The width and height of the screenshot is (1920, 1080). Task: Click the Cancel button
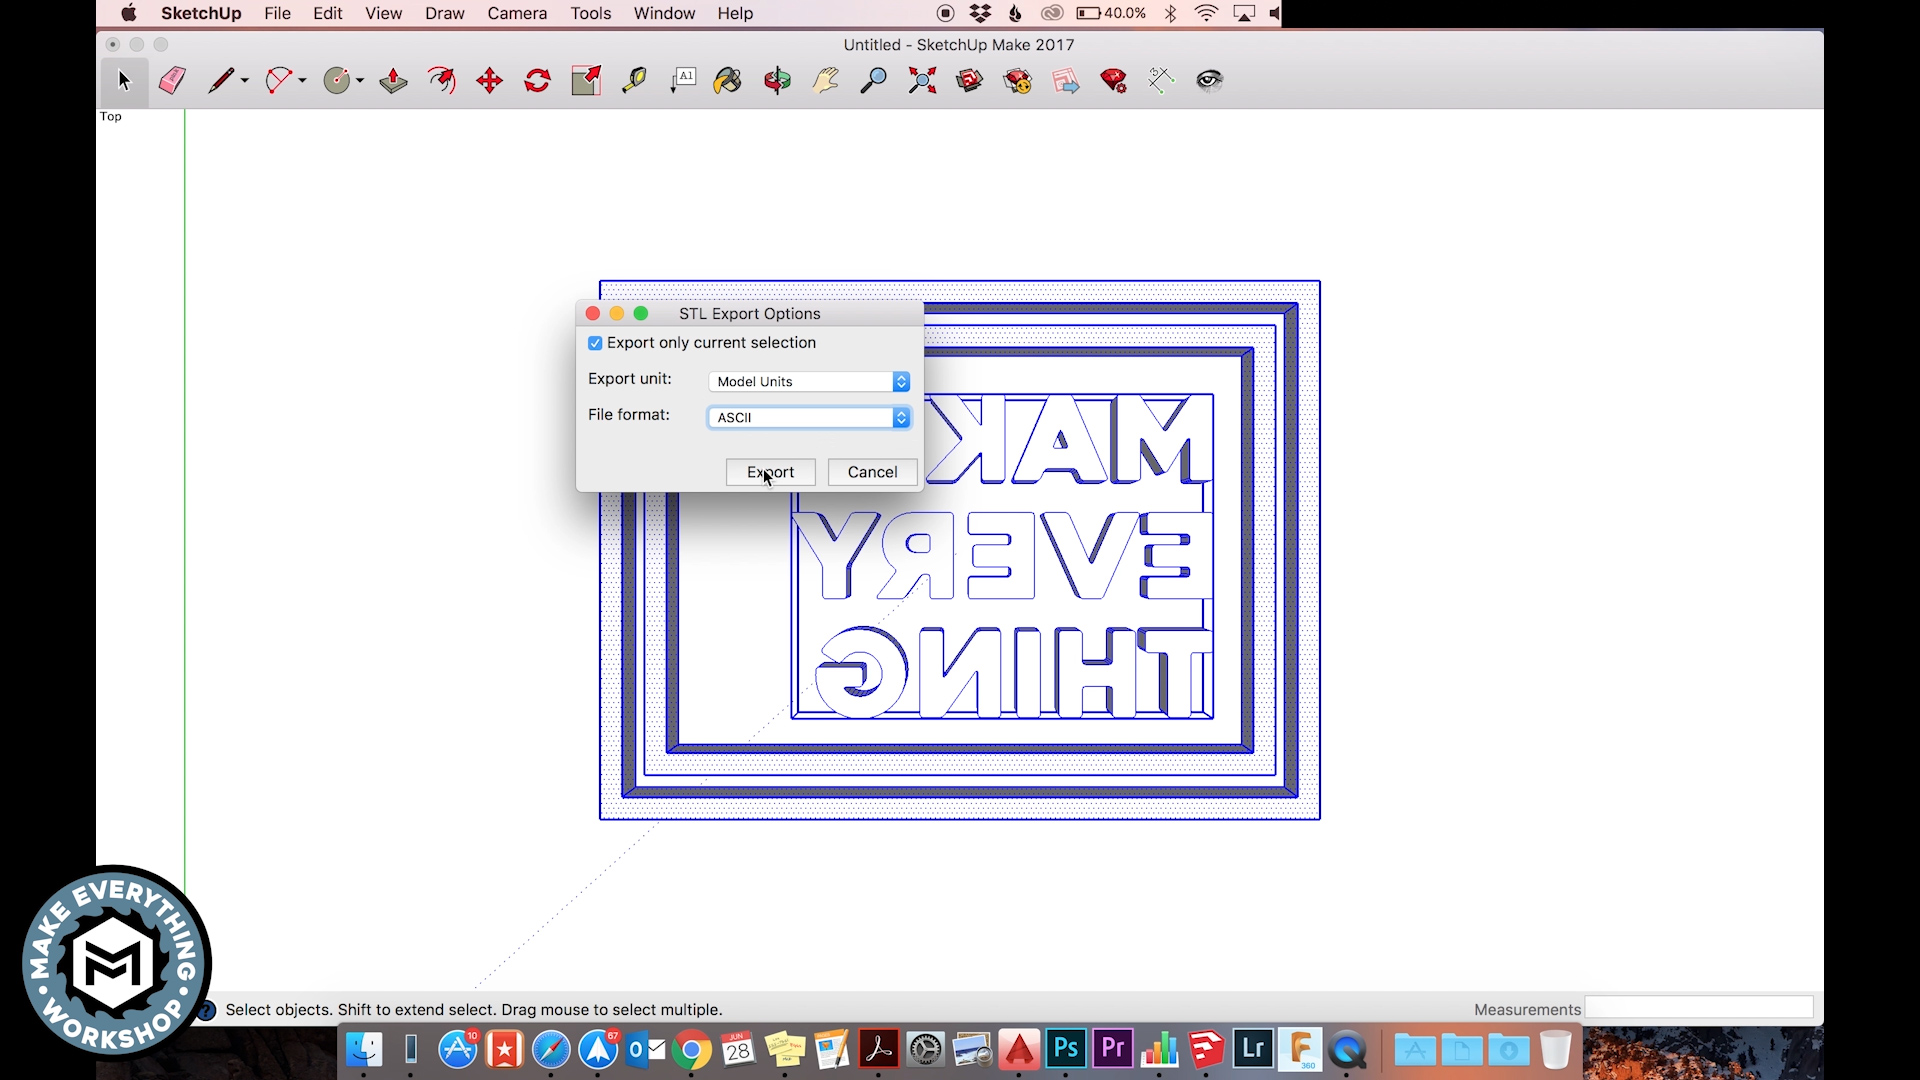[x=872, y=472]
